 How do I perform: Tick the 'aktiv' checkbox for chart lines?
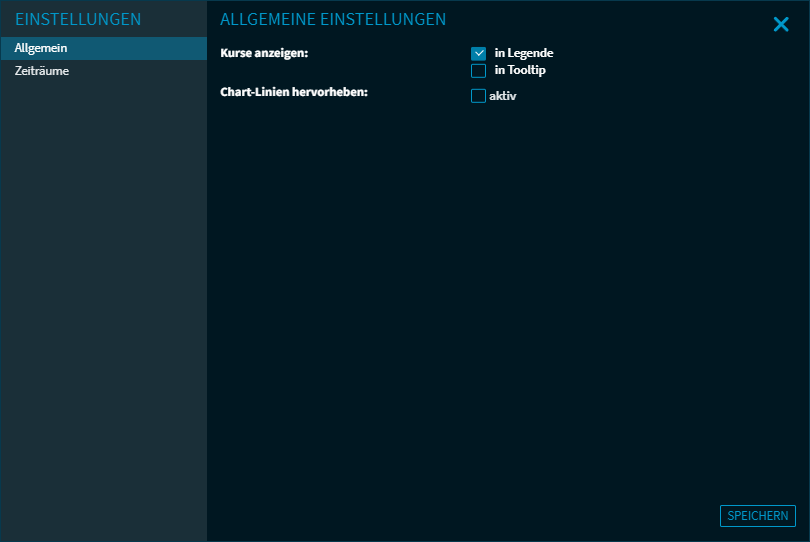point(478,96)
